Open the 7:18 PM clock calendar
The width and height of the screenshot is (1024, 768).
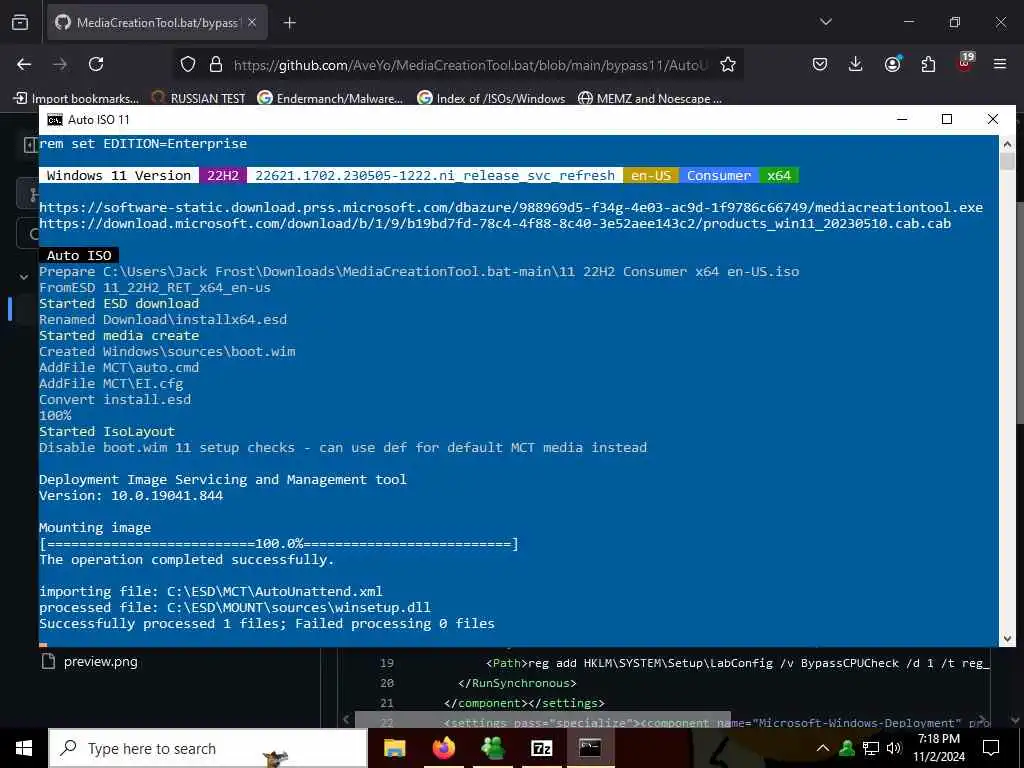pos(938,748)
